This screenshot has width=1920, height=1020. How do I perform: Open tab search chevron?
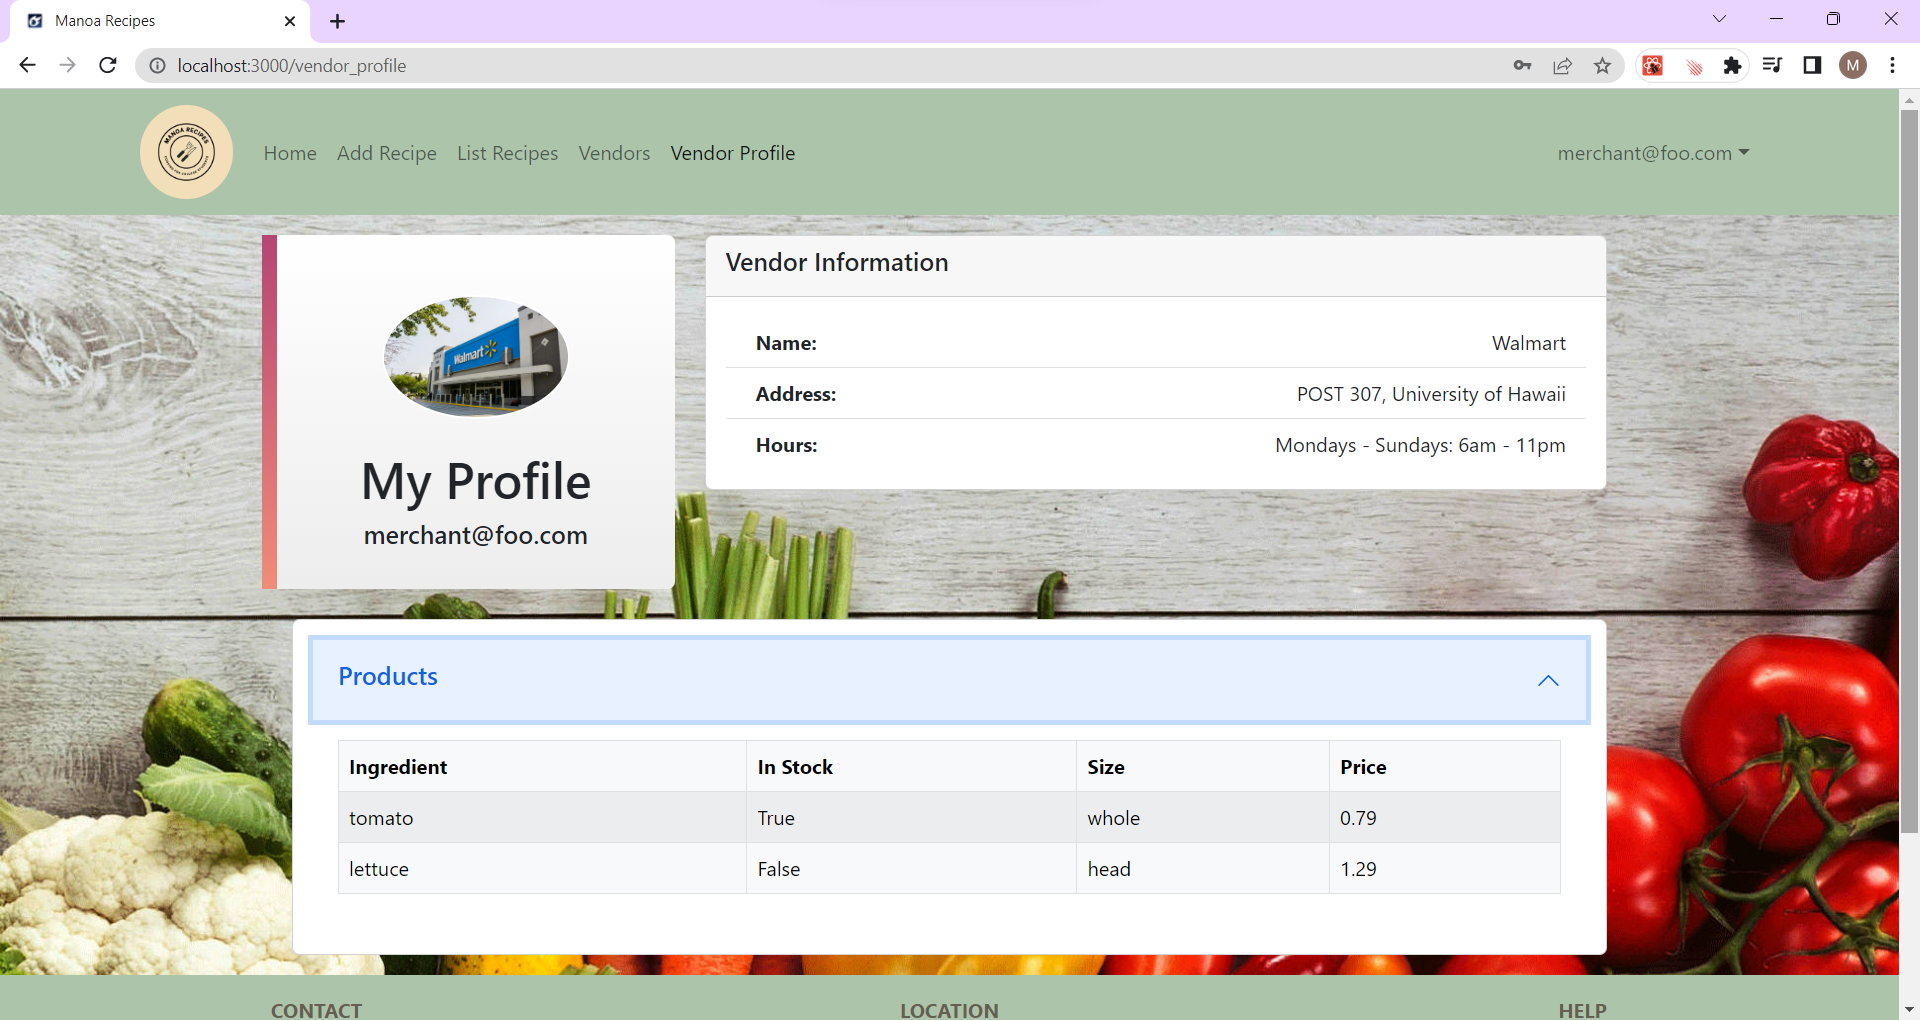pos(1720,19)
